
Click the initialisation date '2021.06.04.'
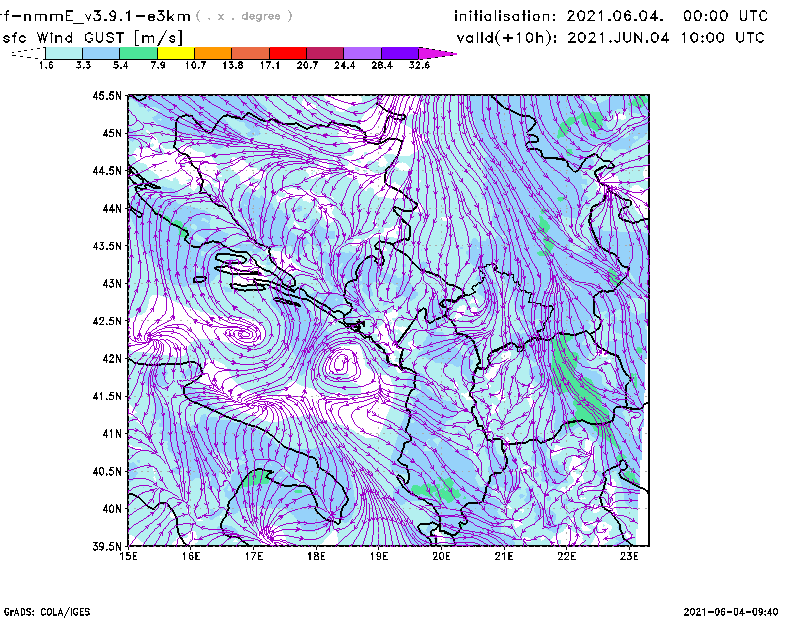point(615,16)
